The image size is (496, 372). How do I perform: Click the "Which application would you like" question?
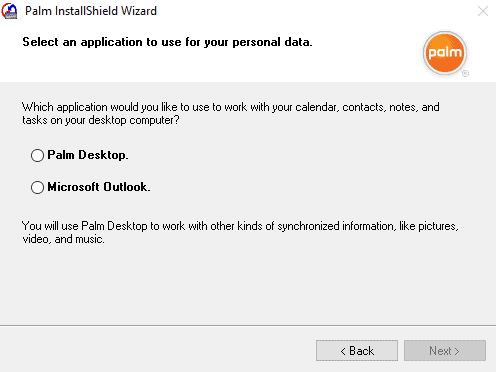[231, 107]
